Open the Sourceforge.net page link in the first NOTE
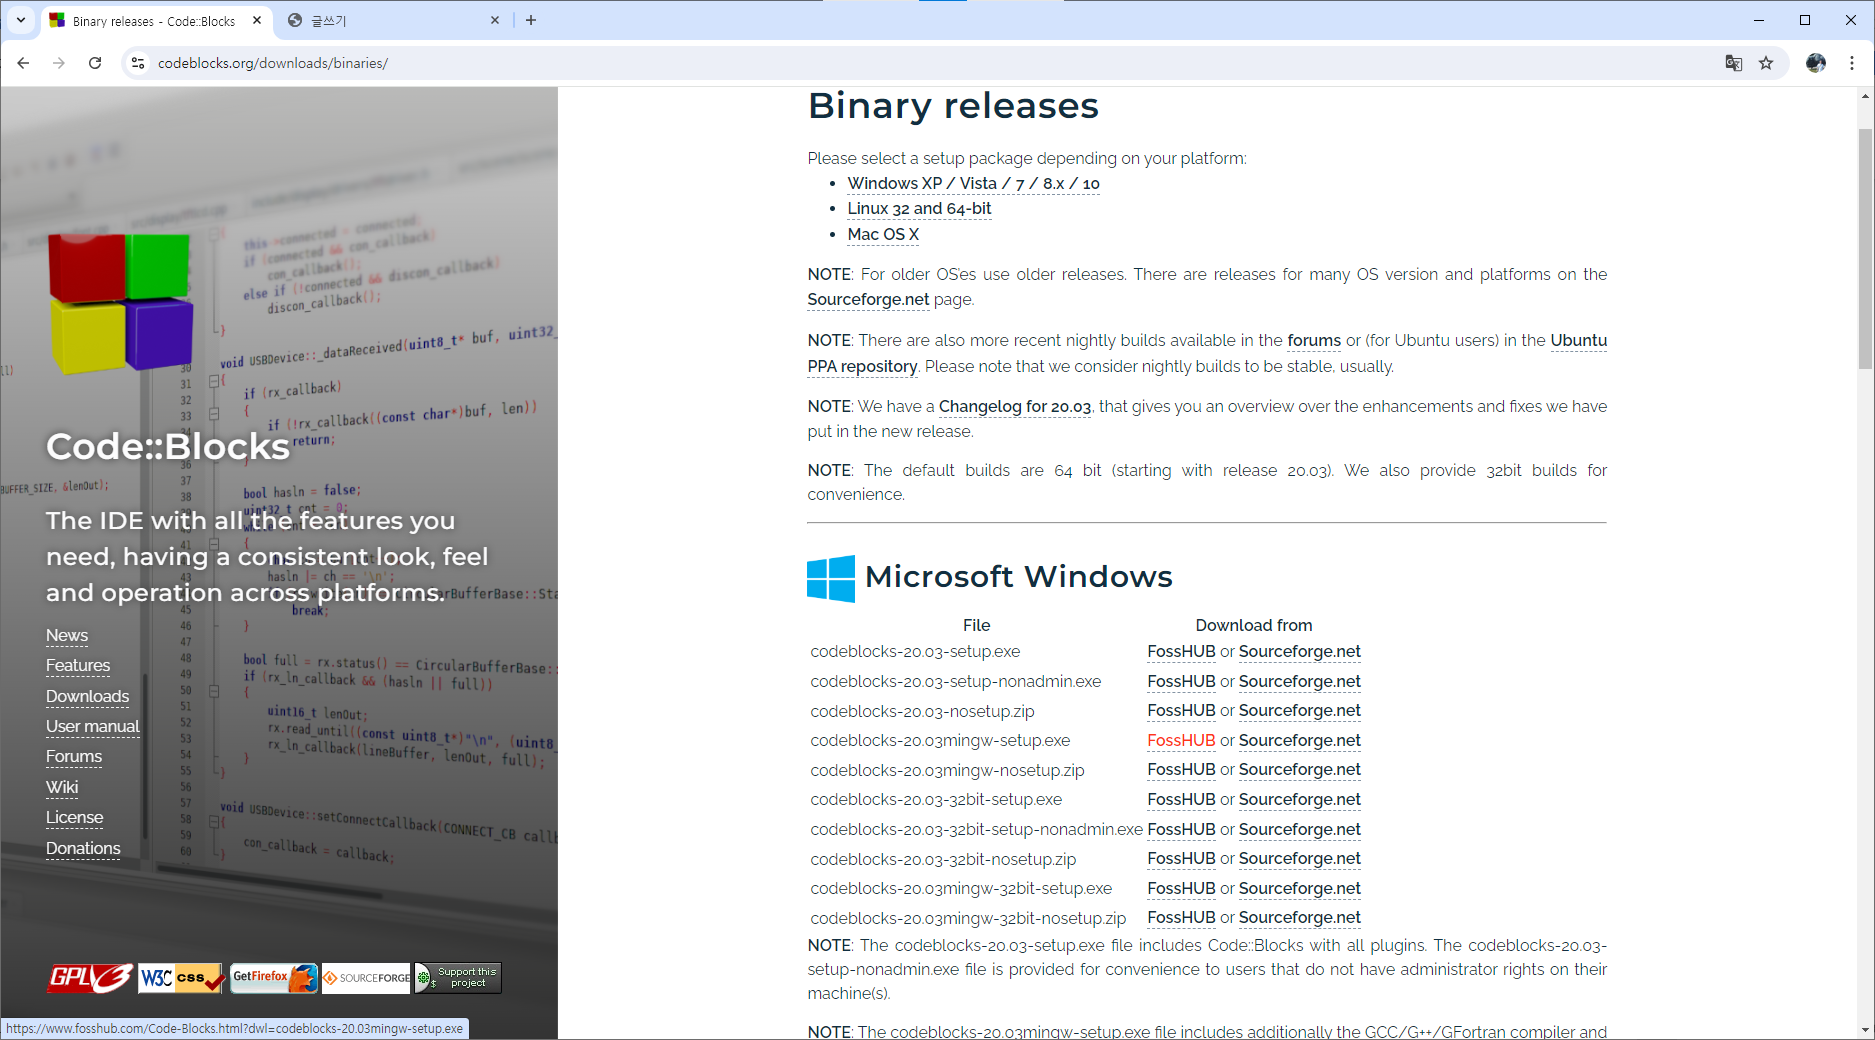 868,300
